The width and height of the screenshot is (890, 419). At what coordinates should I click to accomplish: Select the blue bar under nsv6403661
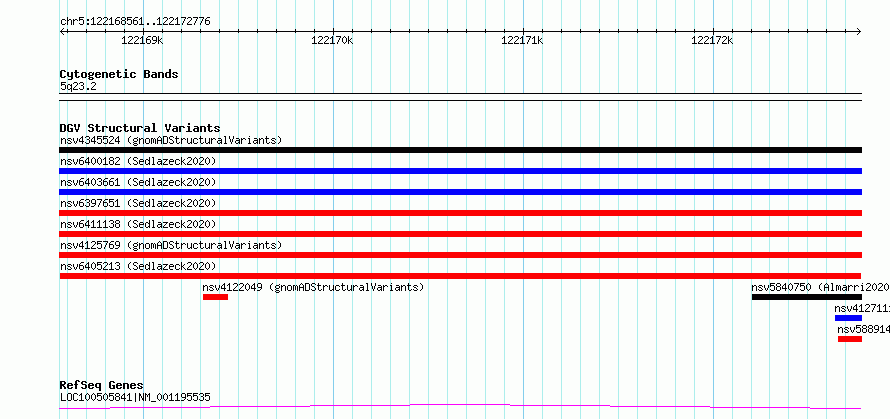point(460,192)
